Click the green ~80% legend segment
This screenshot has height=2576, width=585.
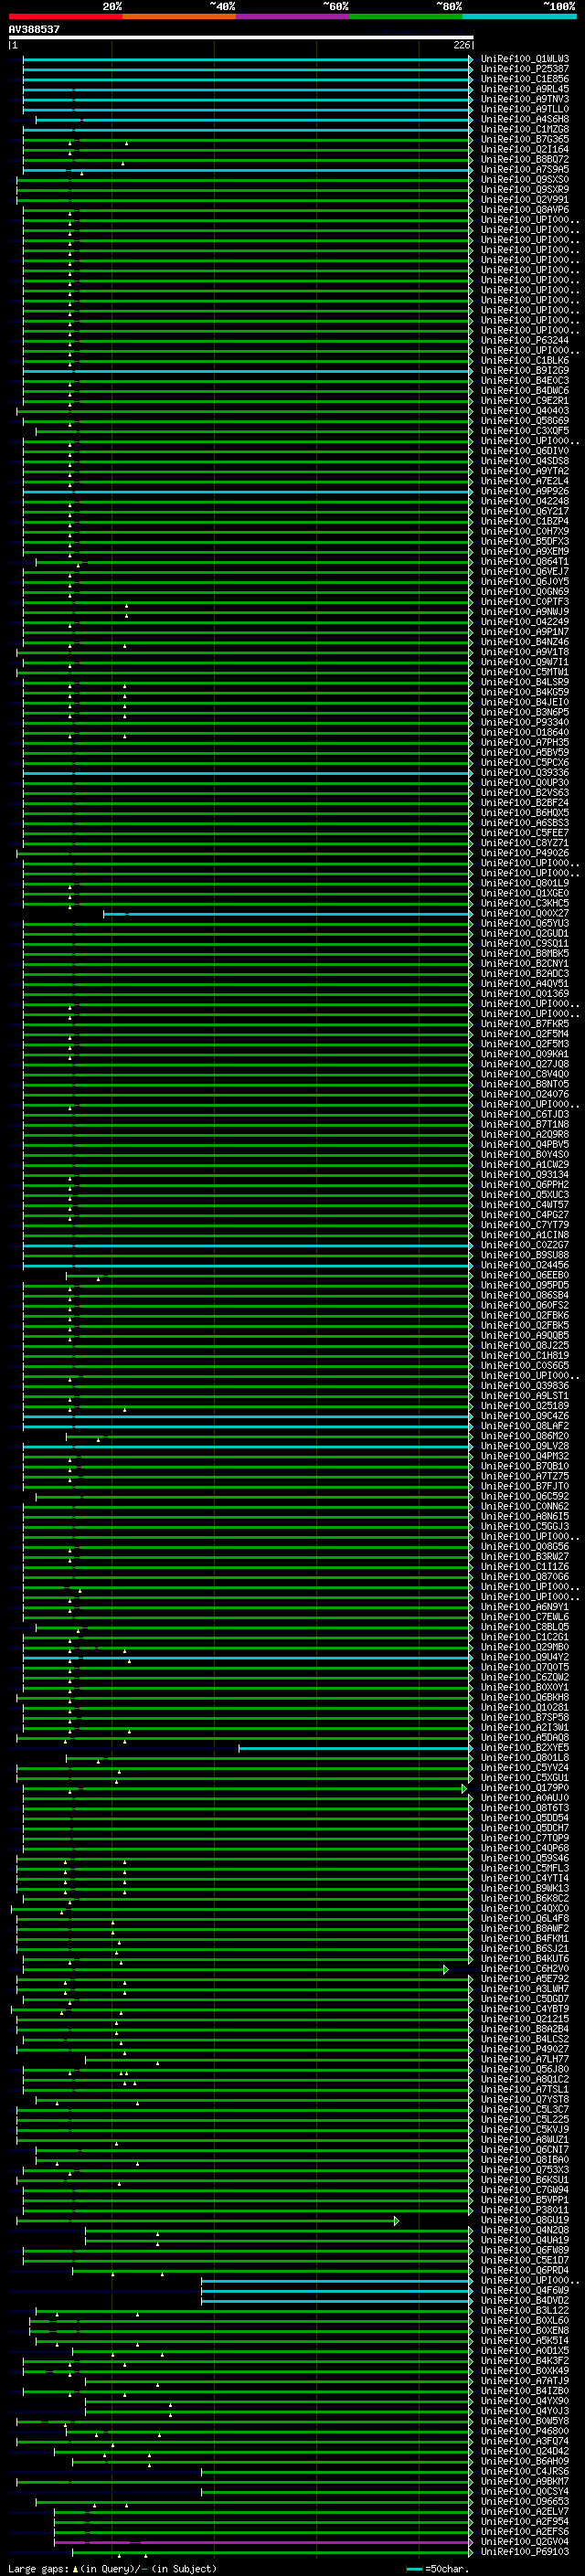click(x=406, y=16)
